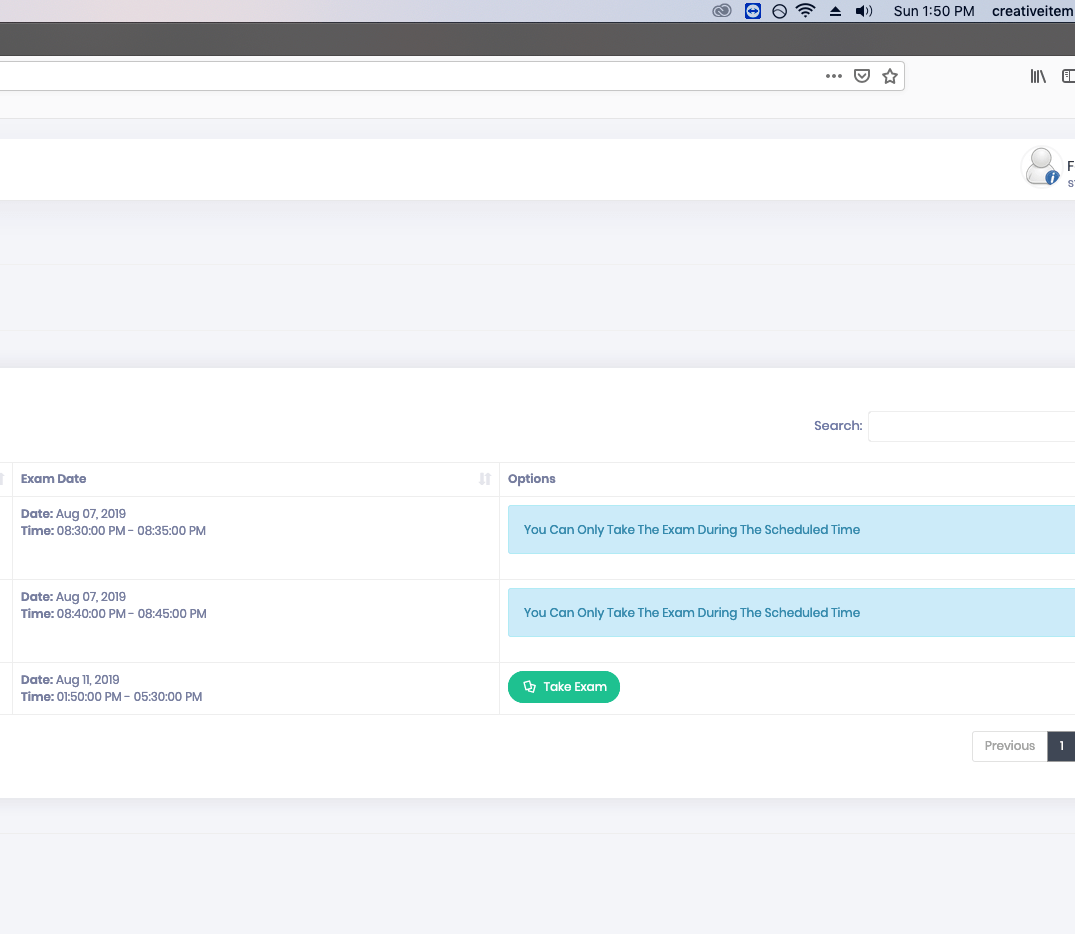Open the Wi-Fi status menu
1075x934 pixels.
click(806, 11)
